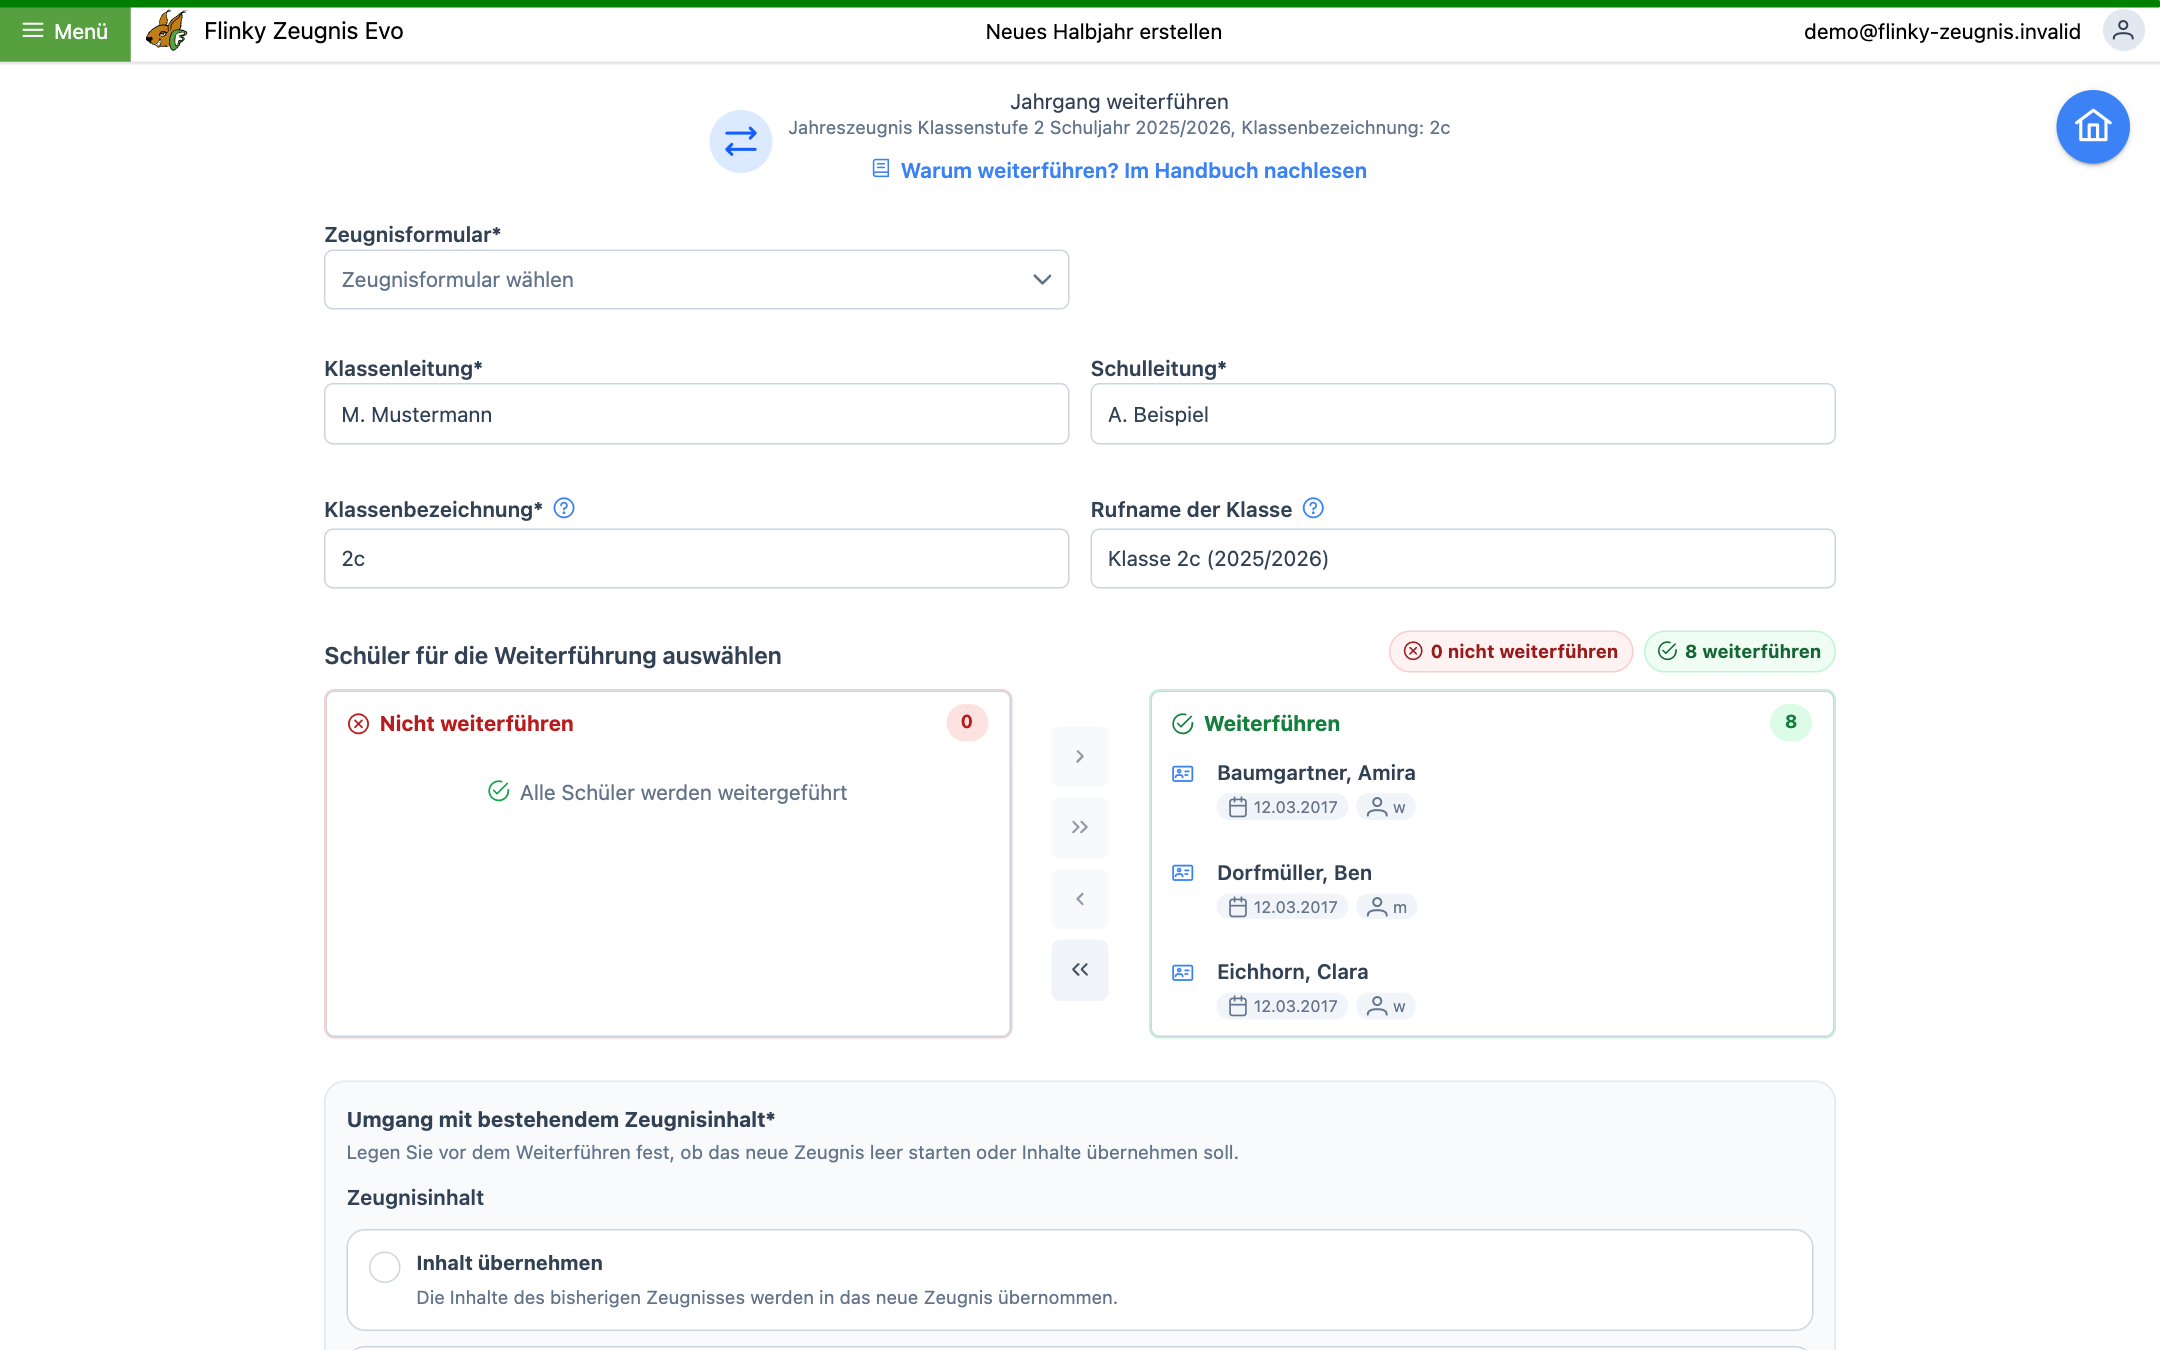Open the Handbuch nachlesen link
This screenshot has height=1350, width=2160.
[x=1133, y=170]
